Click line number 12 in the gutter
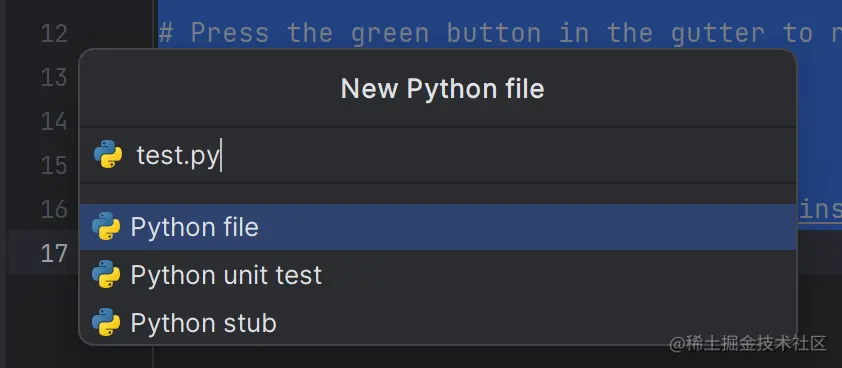842x368 pixels. click(54, 34)
